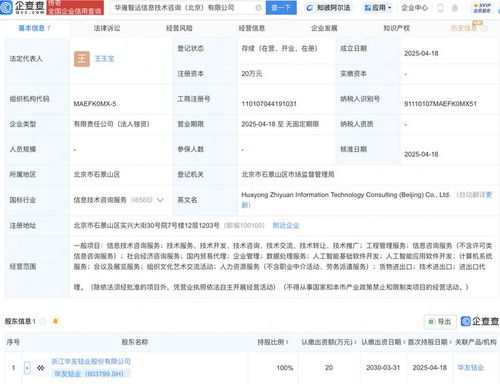
Task: Select region value 北京市石景山区
Action: click(x=97, y=175)
